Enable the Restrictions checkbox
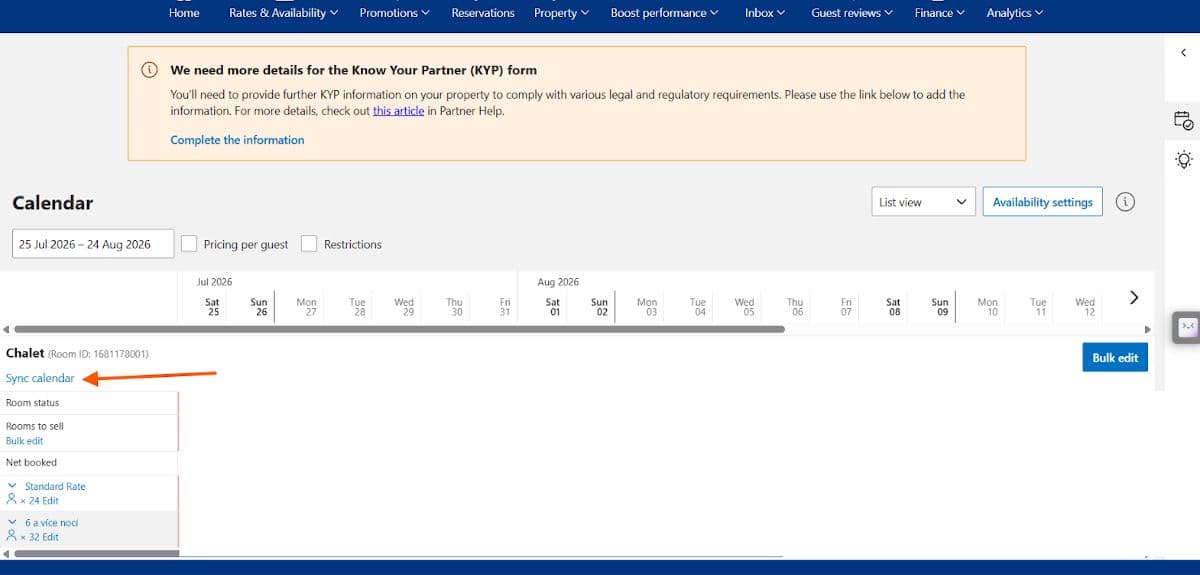The height and width of the screenshot is (575, 1200). [309, 244]
